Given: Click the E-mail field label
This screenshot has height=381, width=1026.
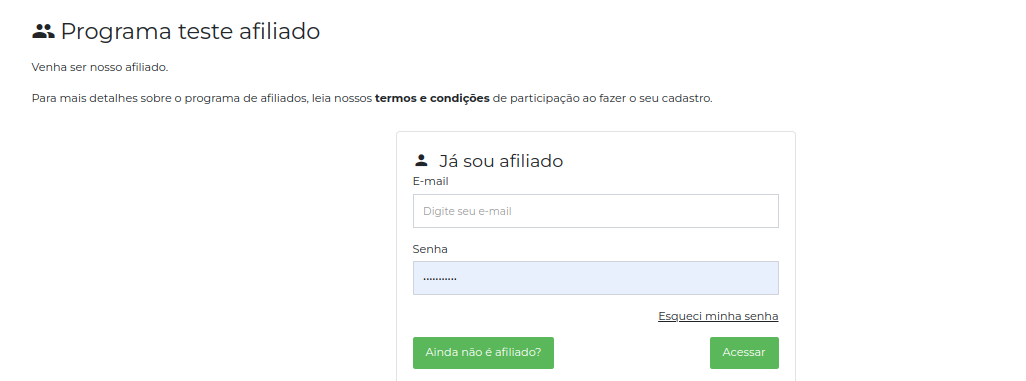Looking at the screenshot, I should pyautogui.click(x=431, y=181).
